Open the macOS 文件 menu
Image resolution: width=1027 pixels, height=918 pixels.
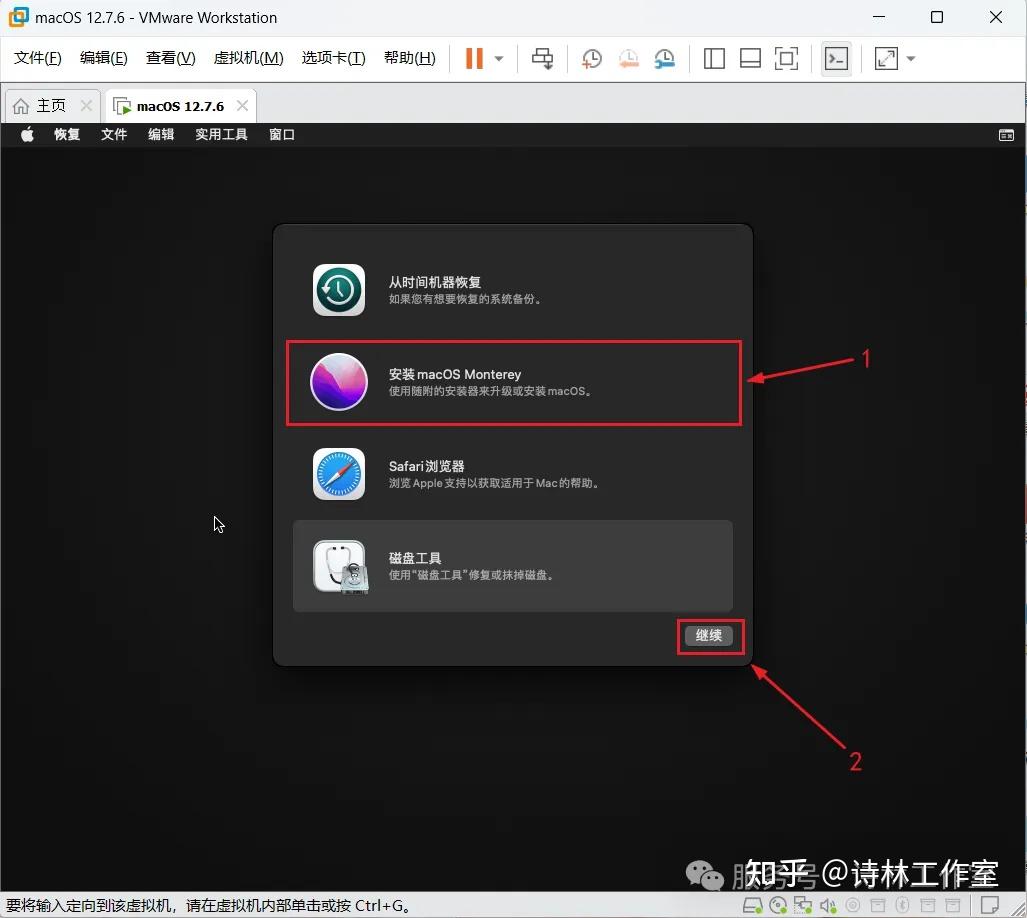pos(114,135)
